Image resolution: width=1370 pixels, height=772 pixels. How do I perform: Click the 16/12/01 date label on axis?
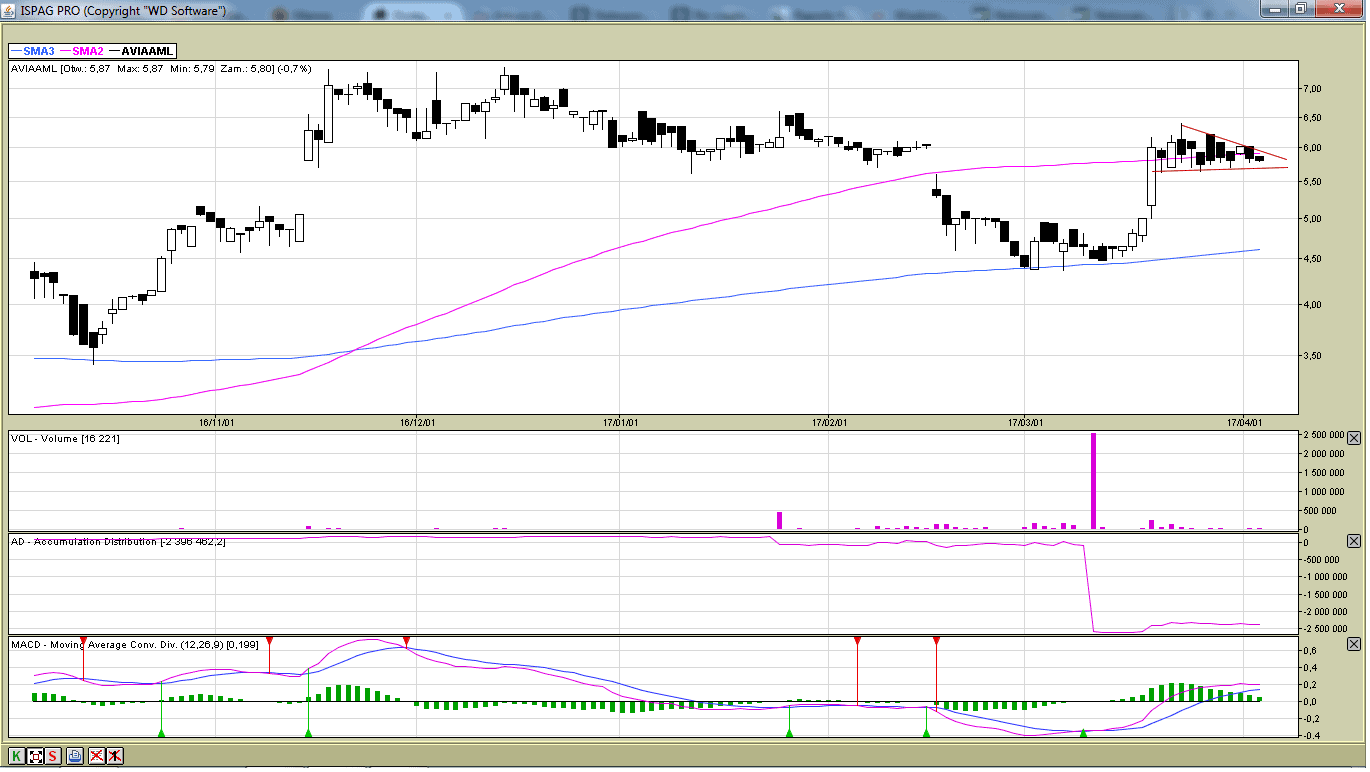point(415,423)
